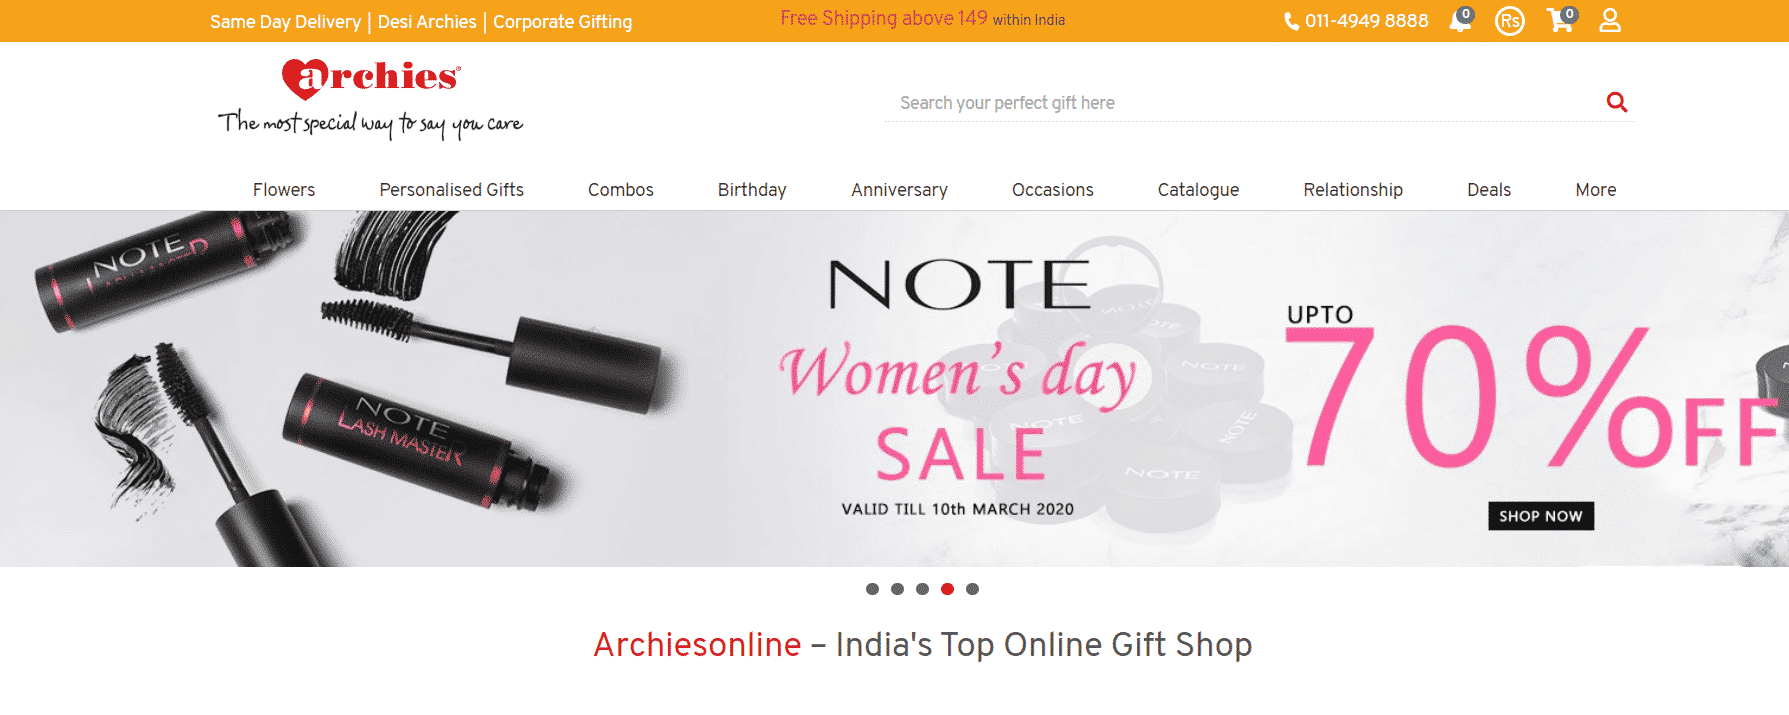Expand the Personalised Gifts menu
This screenshot has width=1789, height=715.
click(x=451, y=190)
